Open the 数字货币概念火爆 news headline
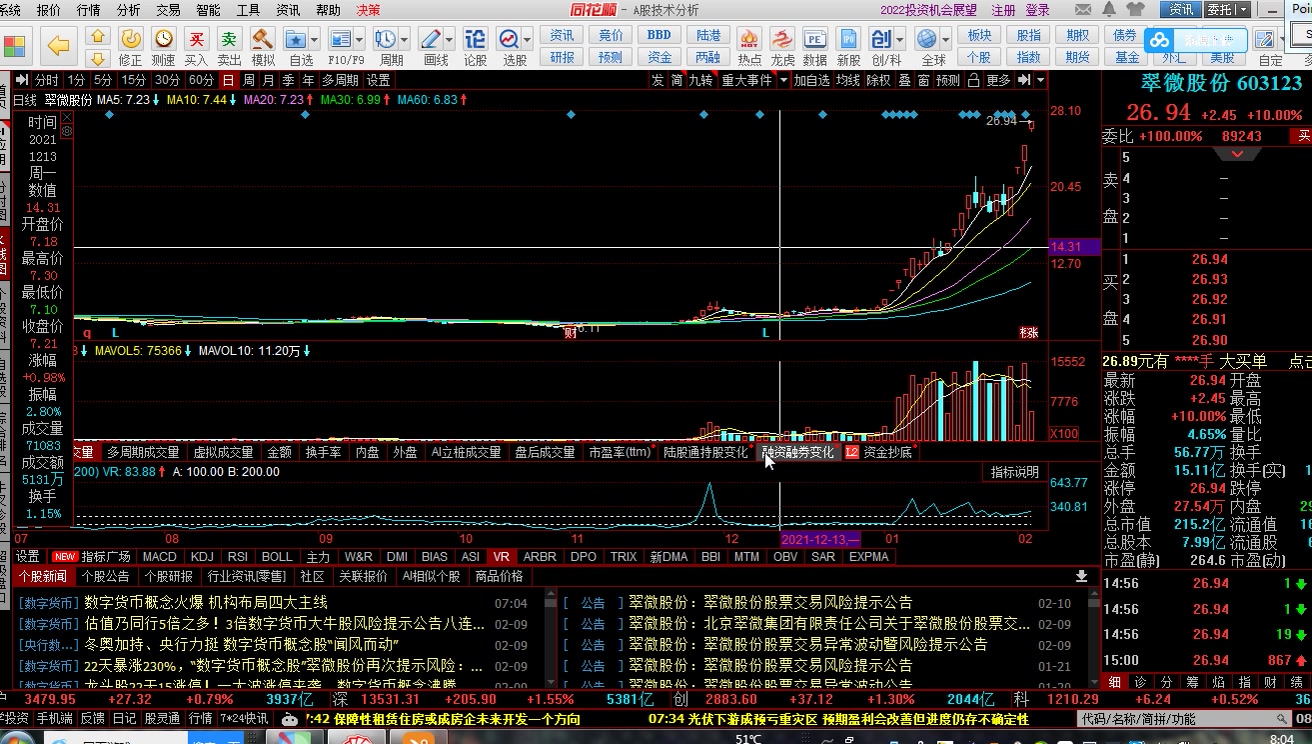Screen dimensions: 1312x744 (205, 602)
